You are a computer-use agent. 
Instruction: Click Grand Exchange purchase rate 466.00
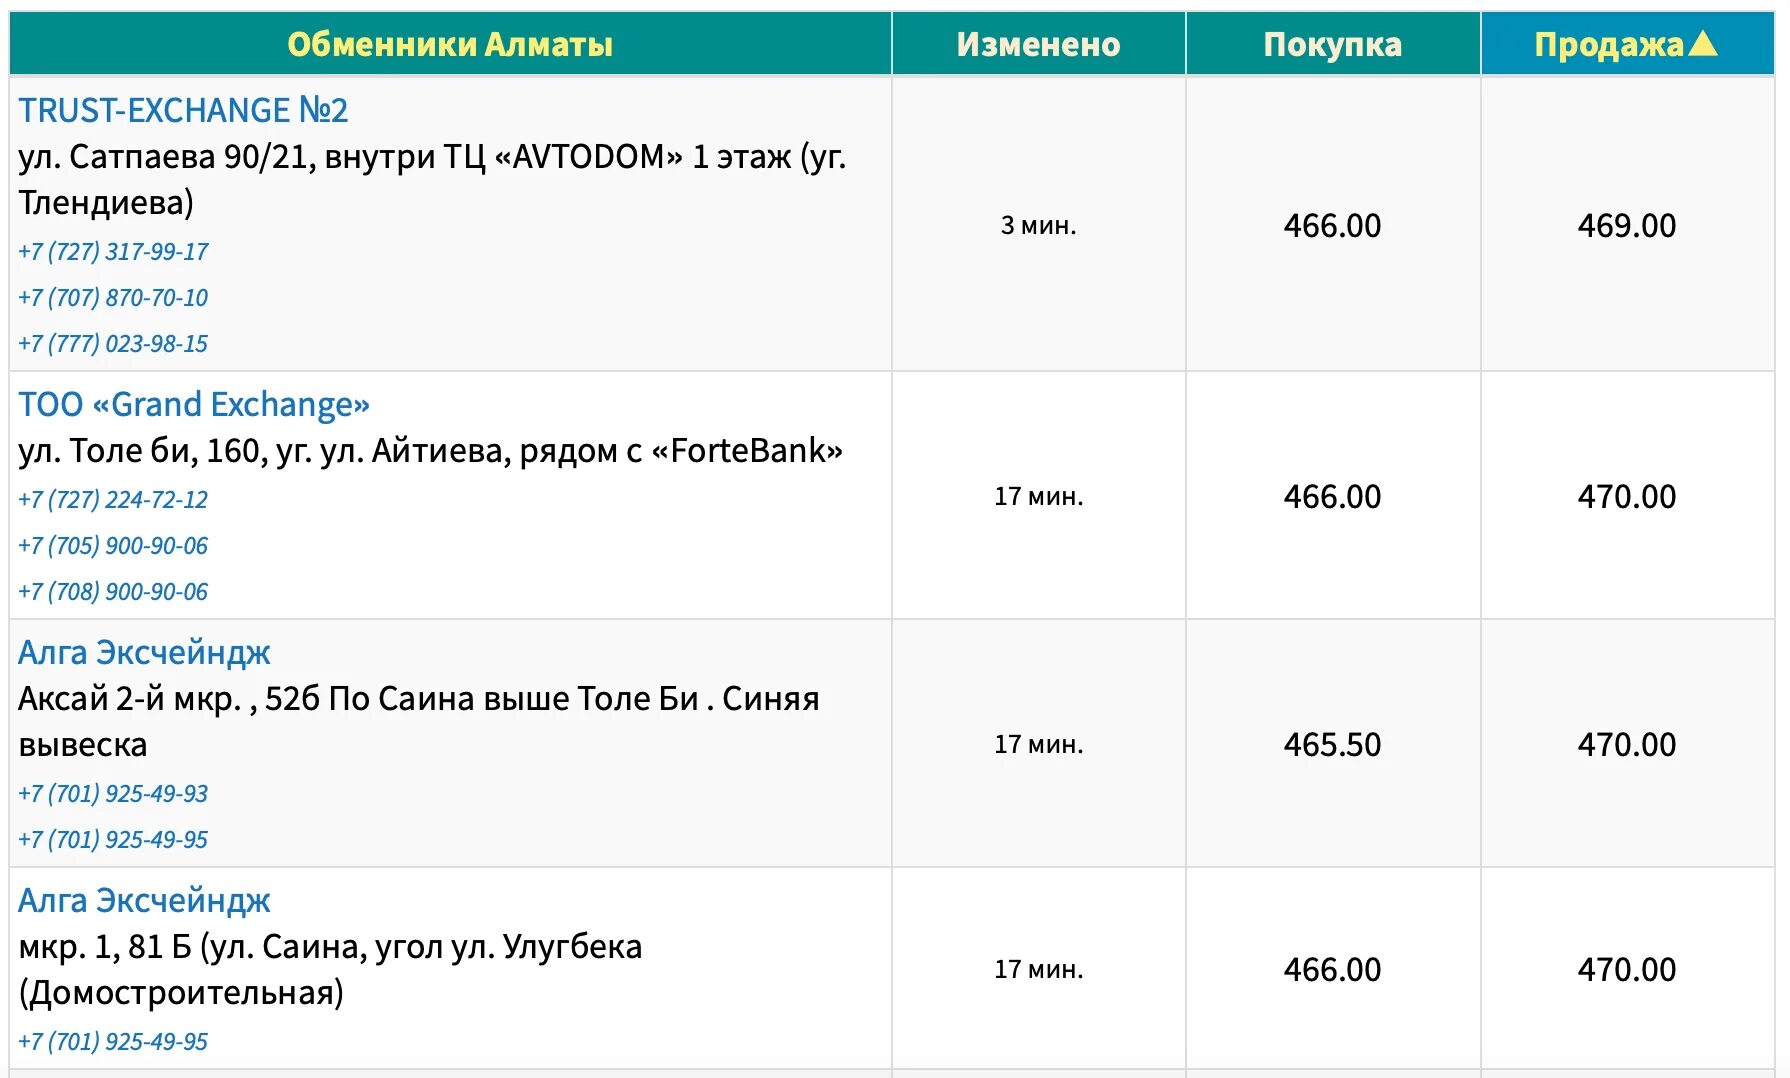[x=1332, y=496]
